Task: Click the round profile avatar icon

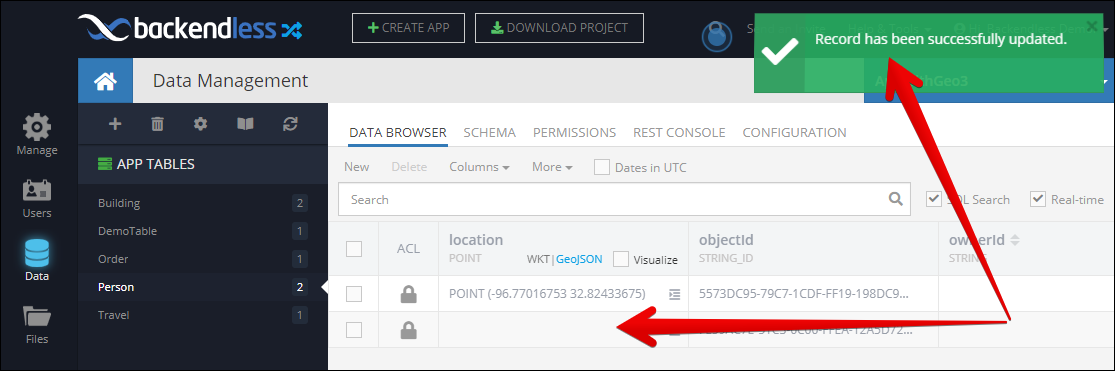Action: [x=717, y=37]
